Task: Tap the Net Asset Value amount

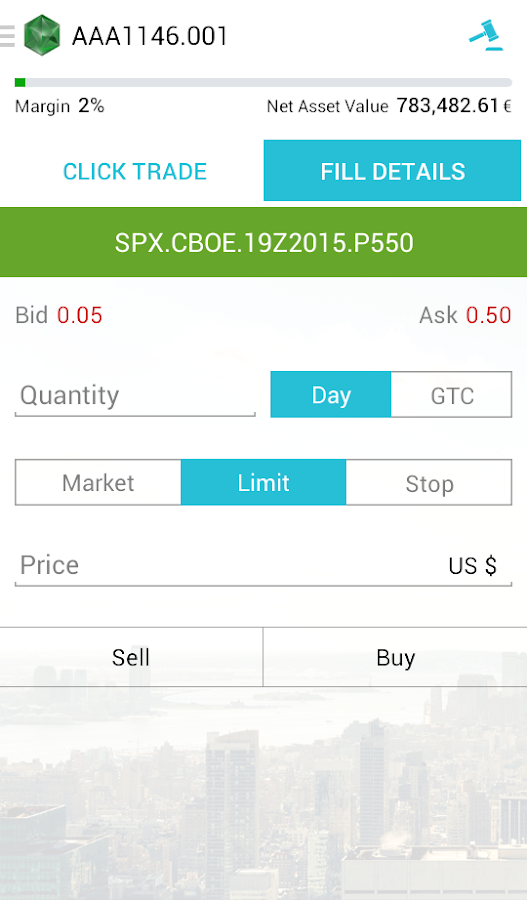Action: 454,106
